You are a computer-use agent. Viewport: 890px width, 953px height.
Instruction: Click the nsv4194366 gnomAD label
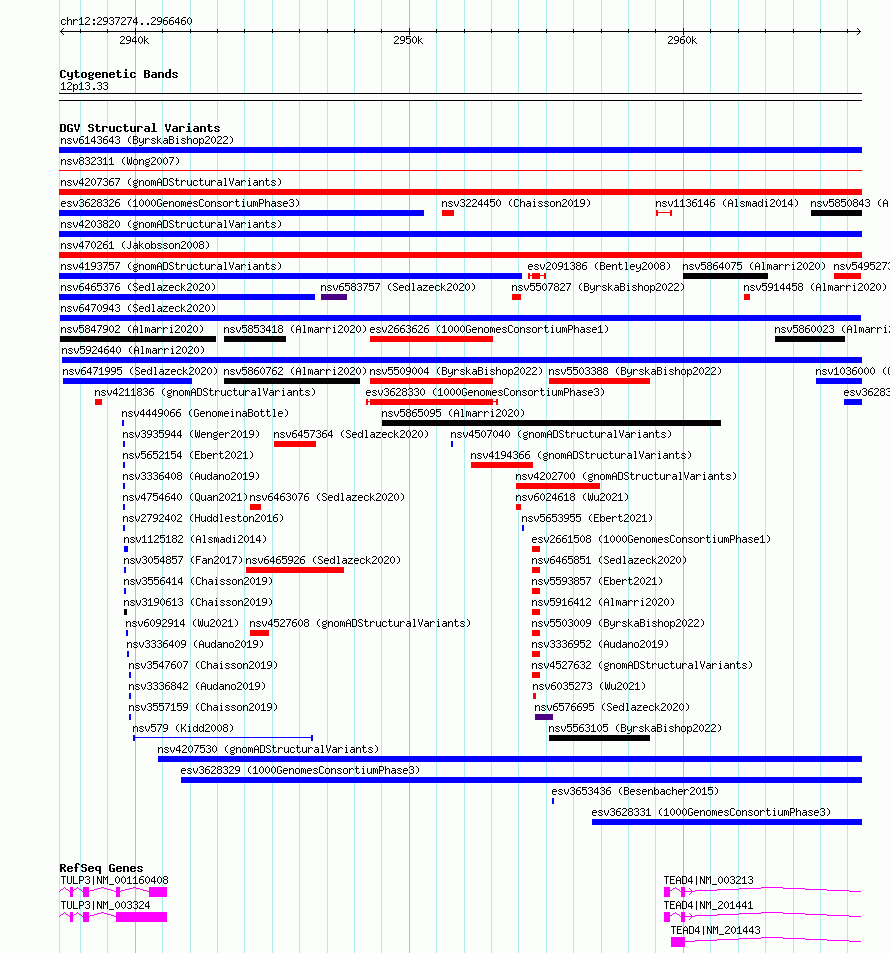tap(581, 455)
